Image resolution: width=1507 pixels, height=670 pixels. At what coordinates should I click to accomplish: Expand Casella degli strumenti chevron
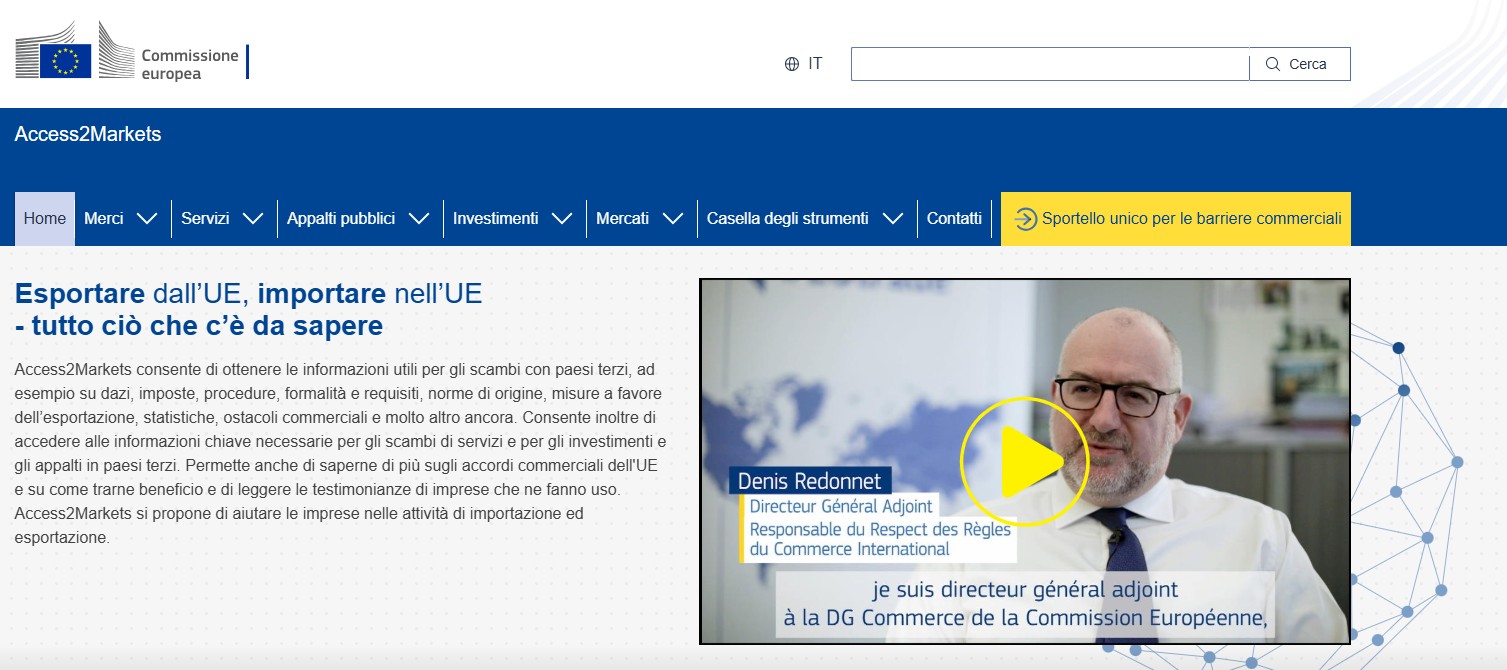tap(893, 219)
